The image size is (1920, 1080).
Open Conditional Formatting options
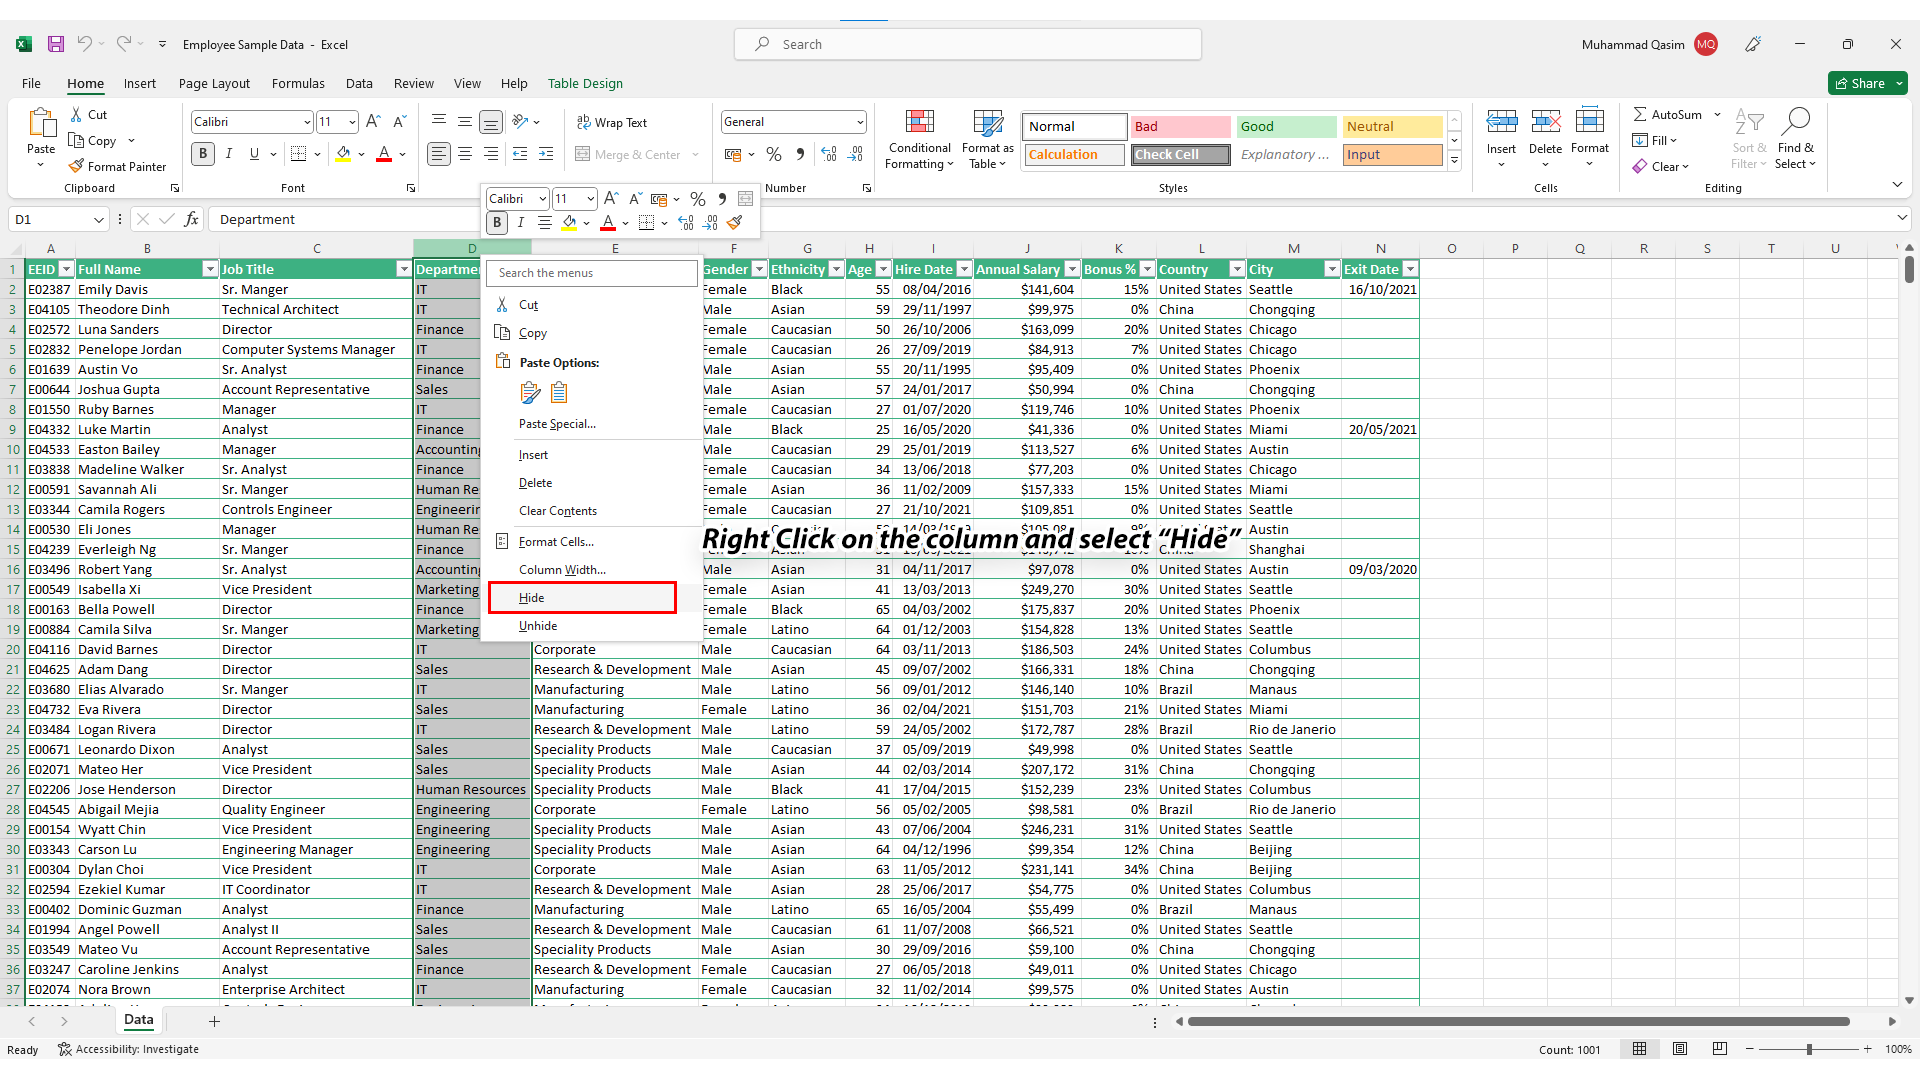919,140
